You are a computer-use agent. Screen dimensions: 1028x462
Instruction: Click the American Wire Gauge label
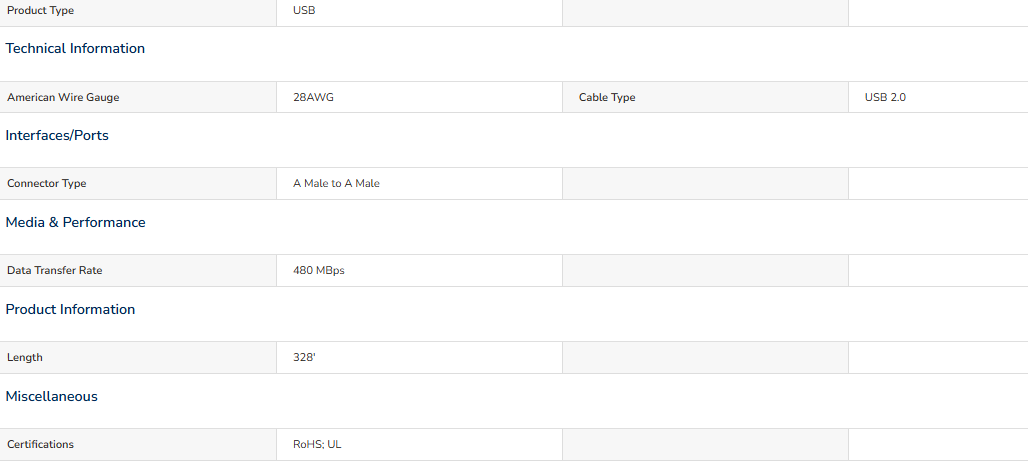[x=64, y=98]
